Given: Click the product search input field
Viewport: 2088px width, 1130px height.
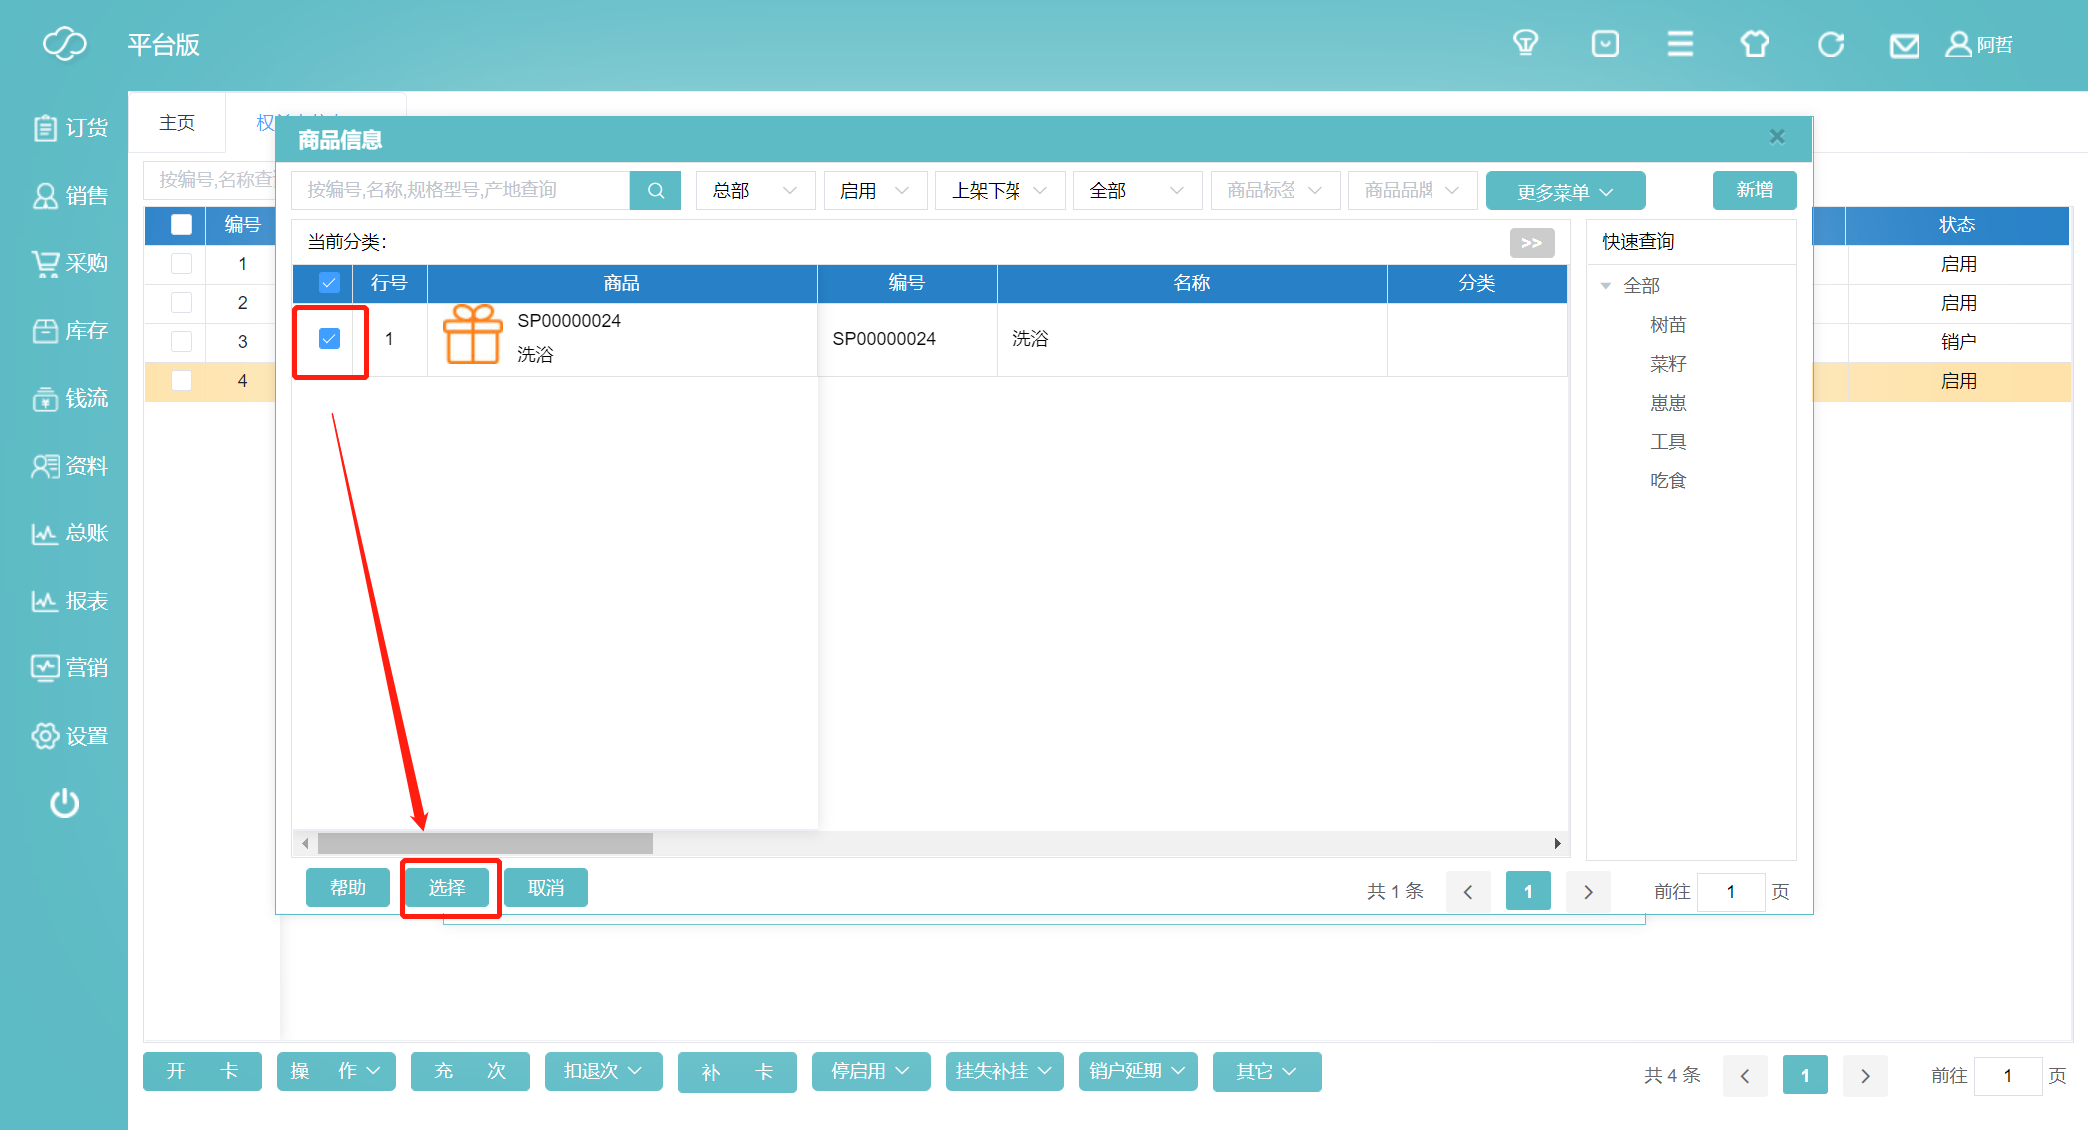Looking at the screenshot, I should tap(460, 190).
